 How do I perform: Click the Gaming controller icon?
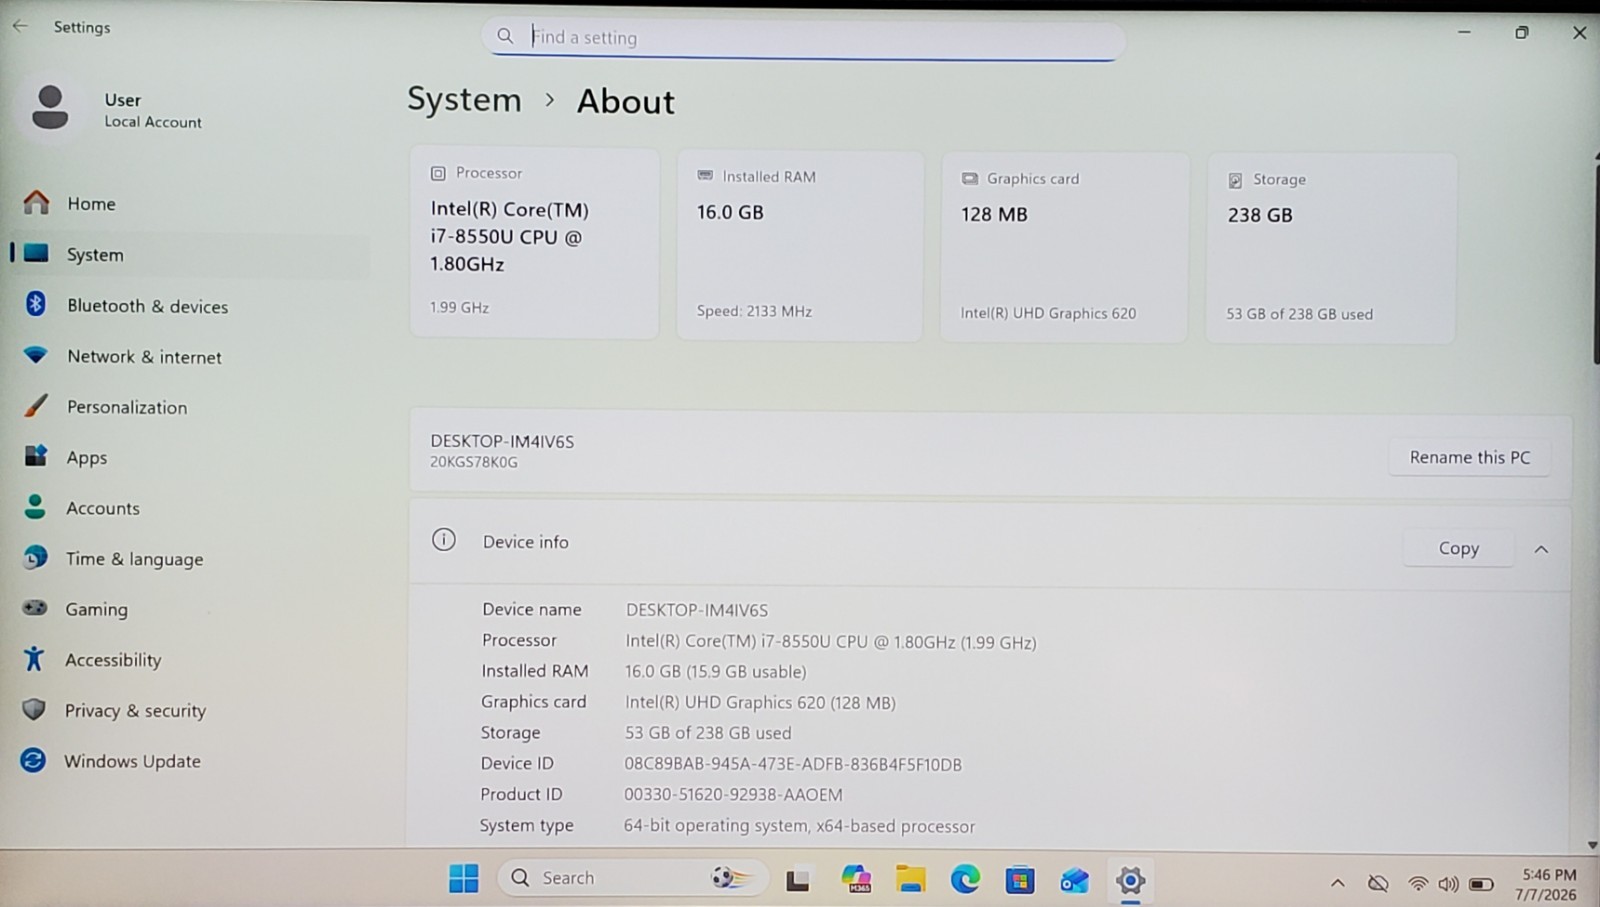35,608
